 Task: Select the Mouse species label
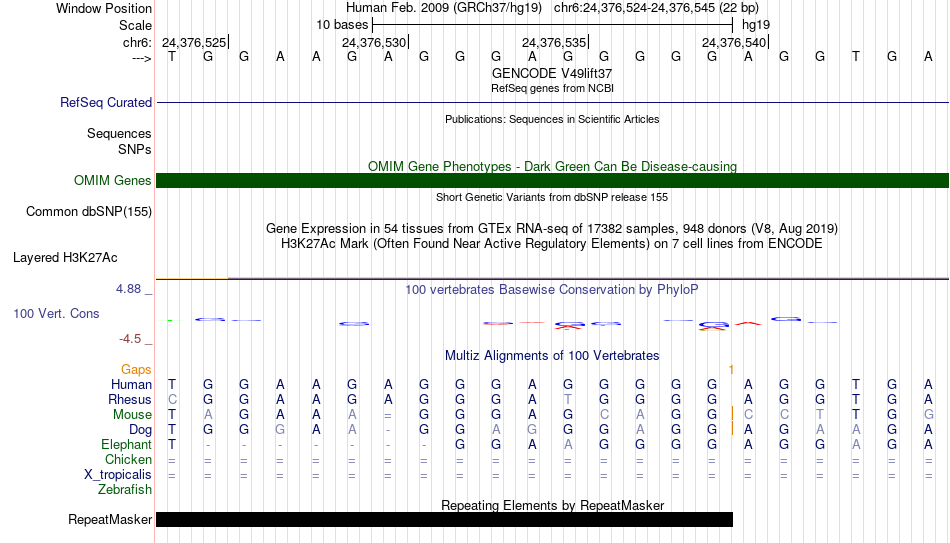(132, 415)
